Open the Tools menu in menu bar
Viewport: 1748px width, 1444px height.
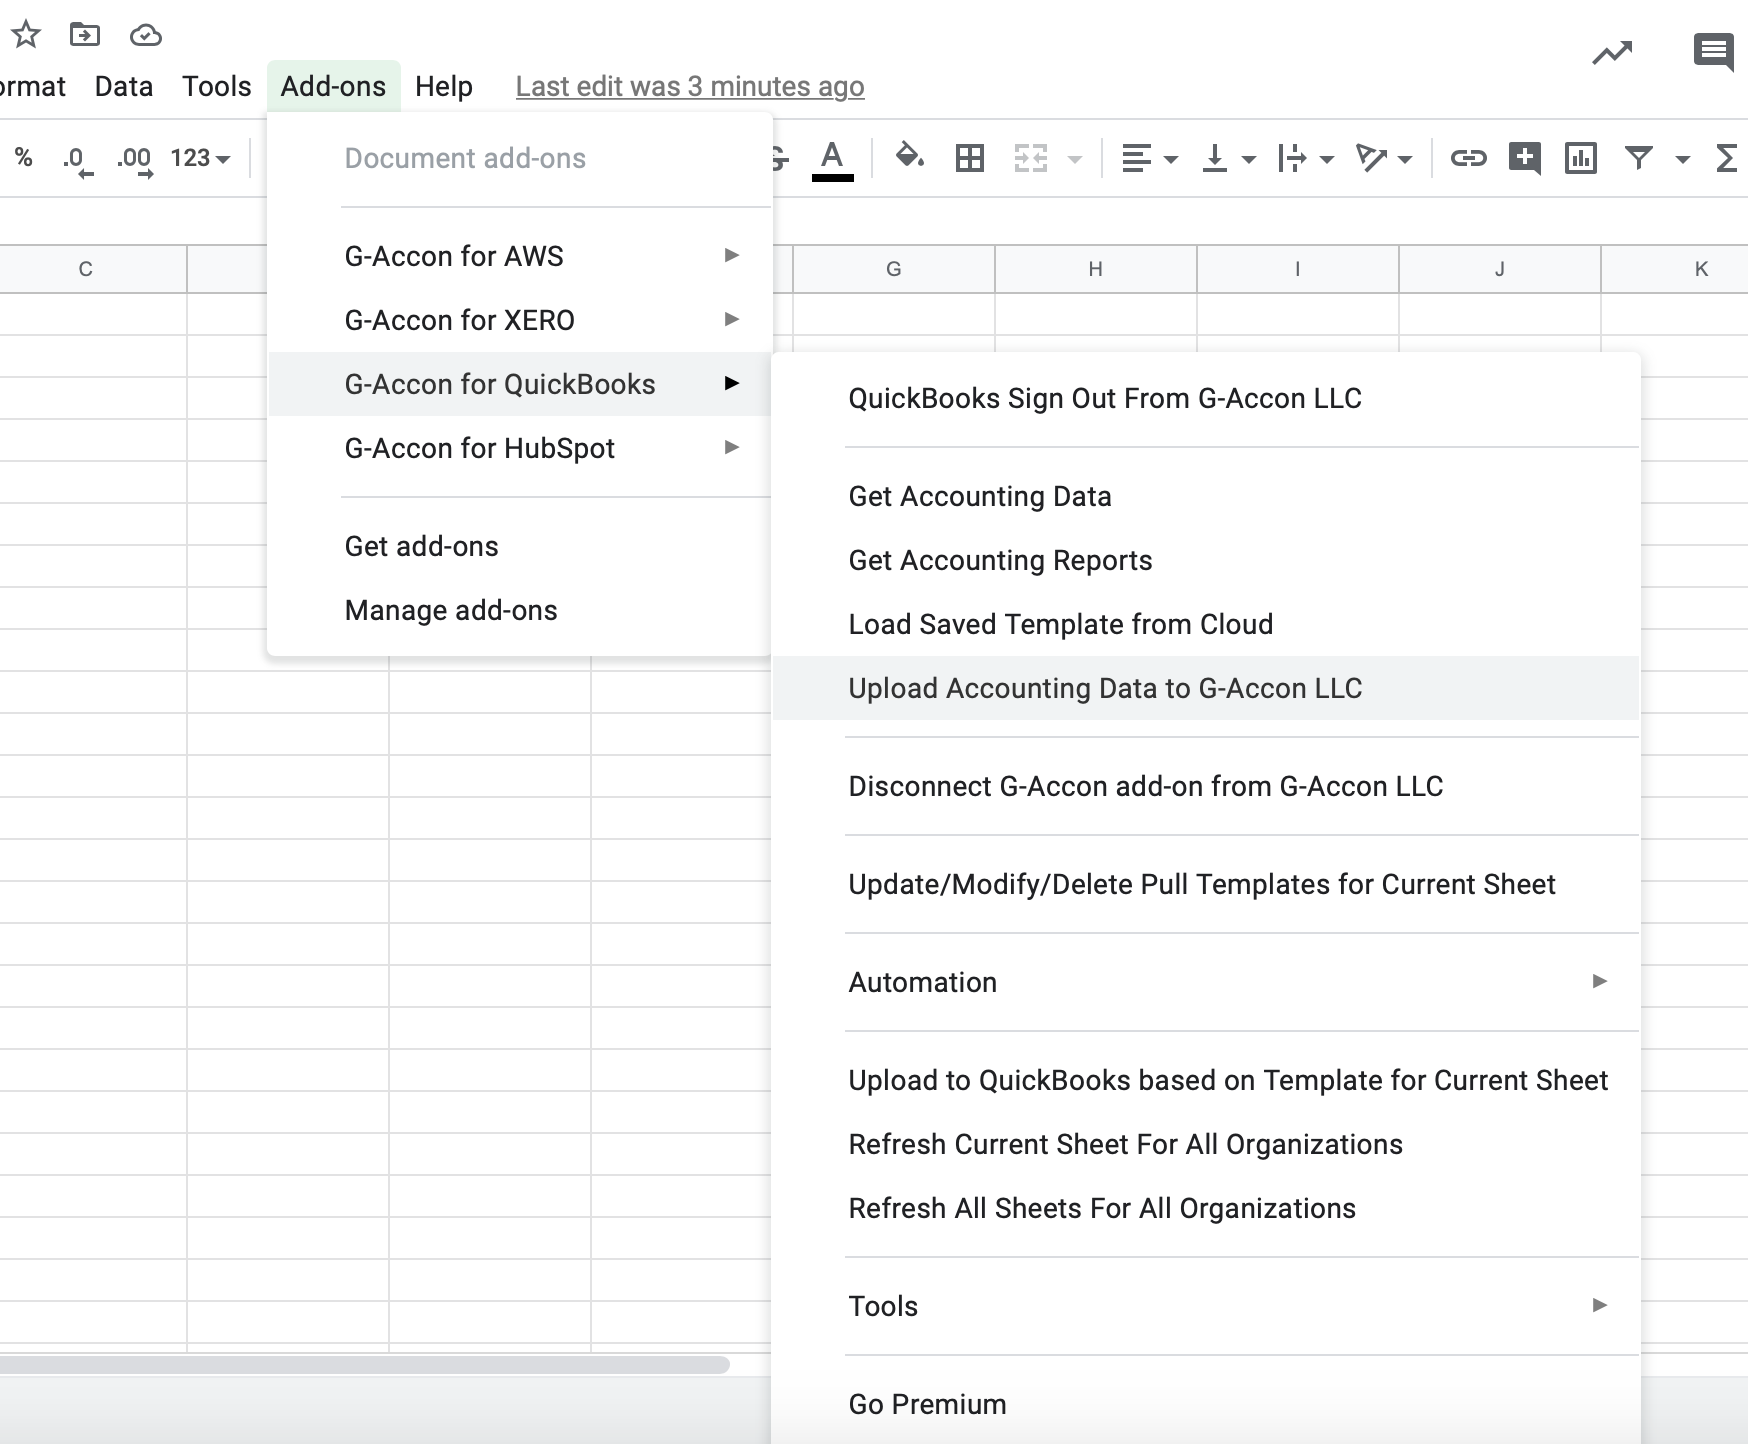[x=216, y=86]
